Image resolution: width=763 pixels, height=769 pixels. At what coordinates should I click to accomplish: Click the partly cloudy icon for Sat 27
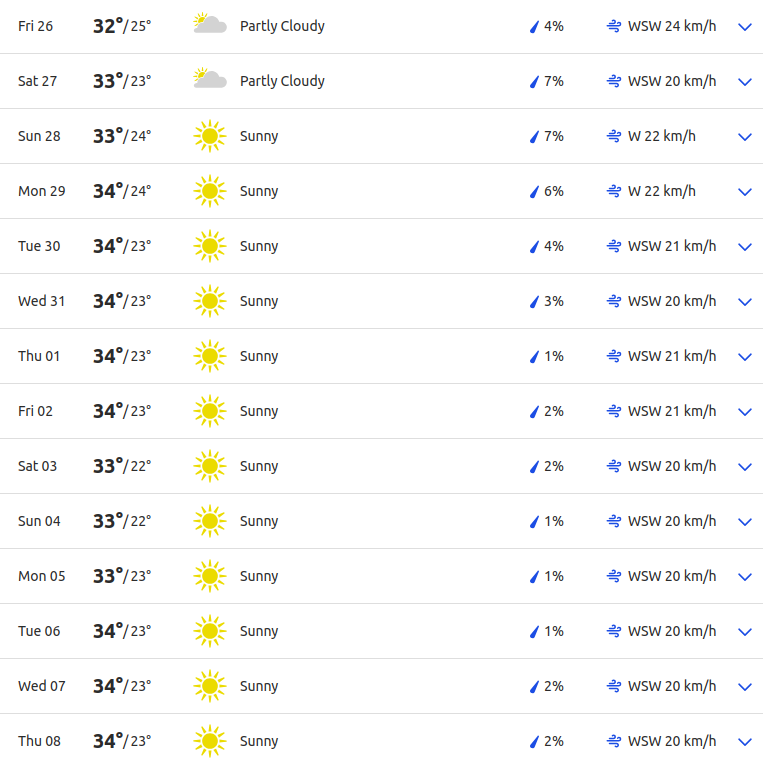[209, 80]
